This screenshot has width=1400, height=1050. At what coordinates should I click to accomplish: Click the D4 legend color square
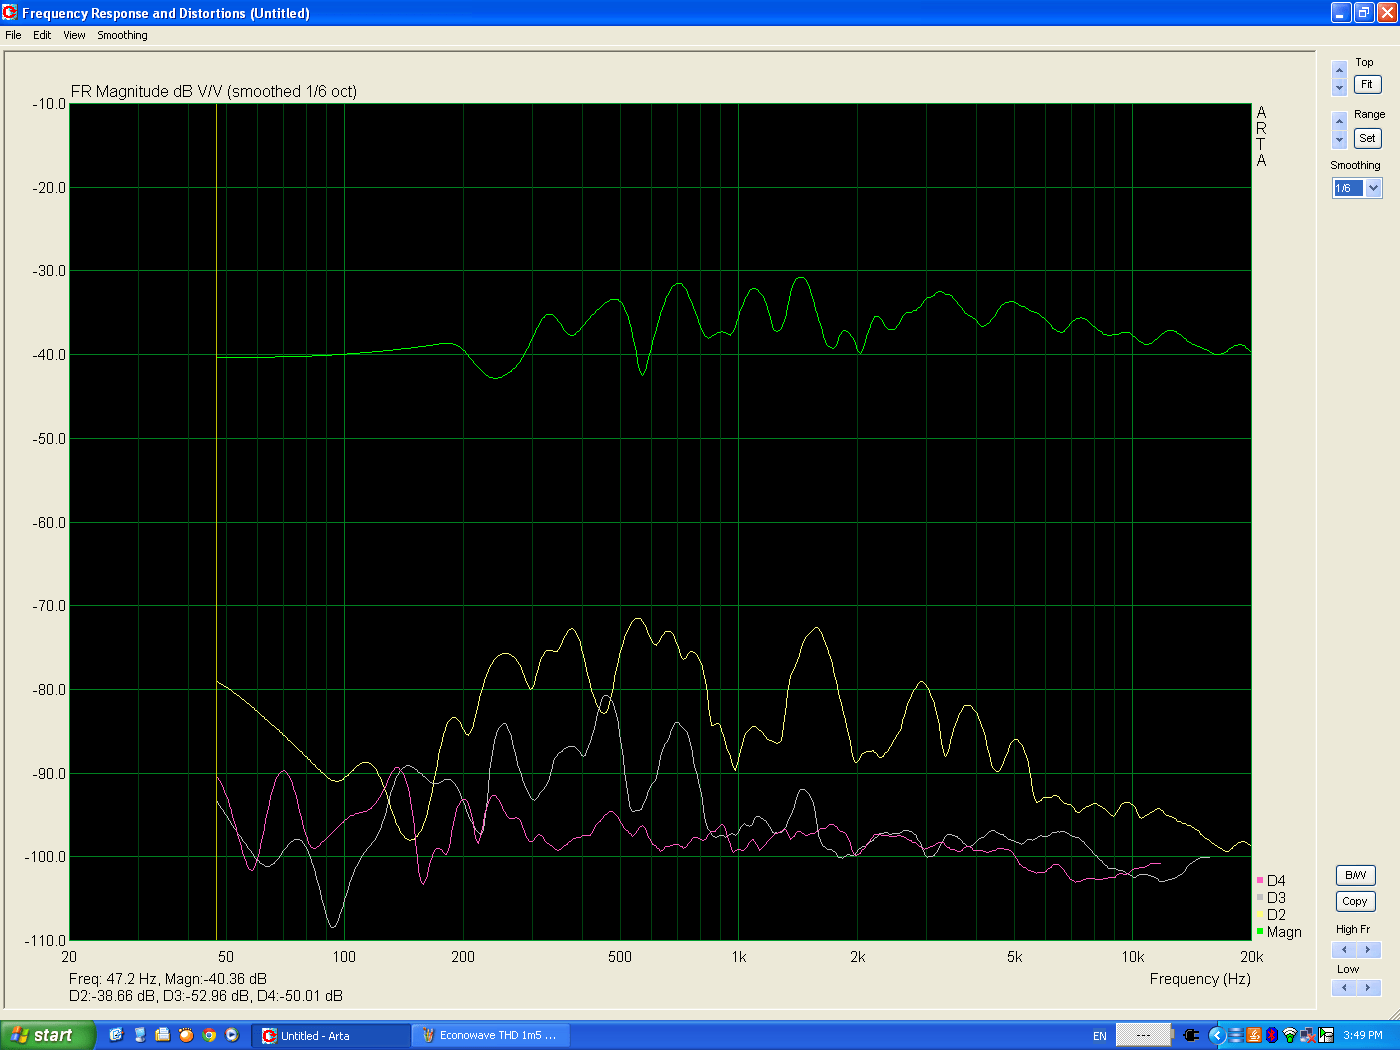coord(1260,881)
